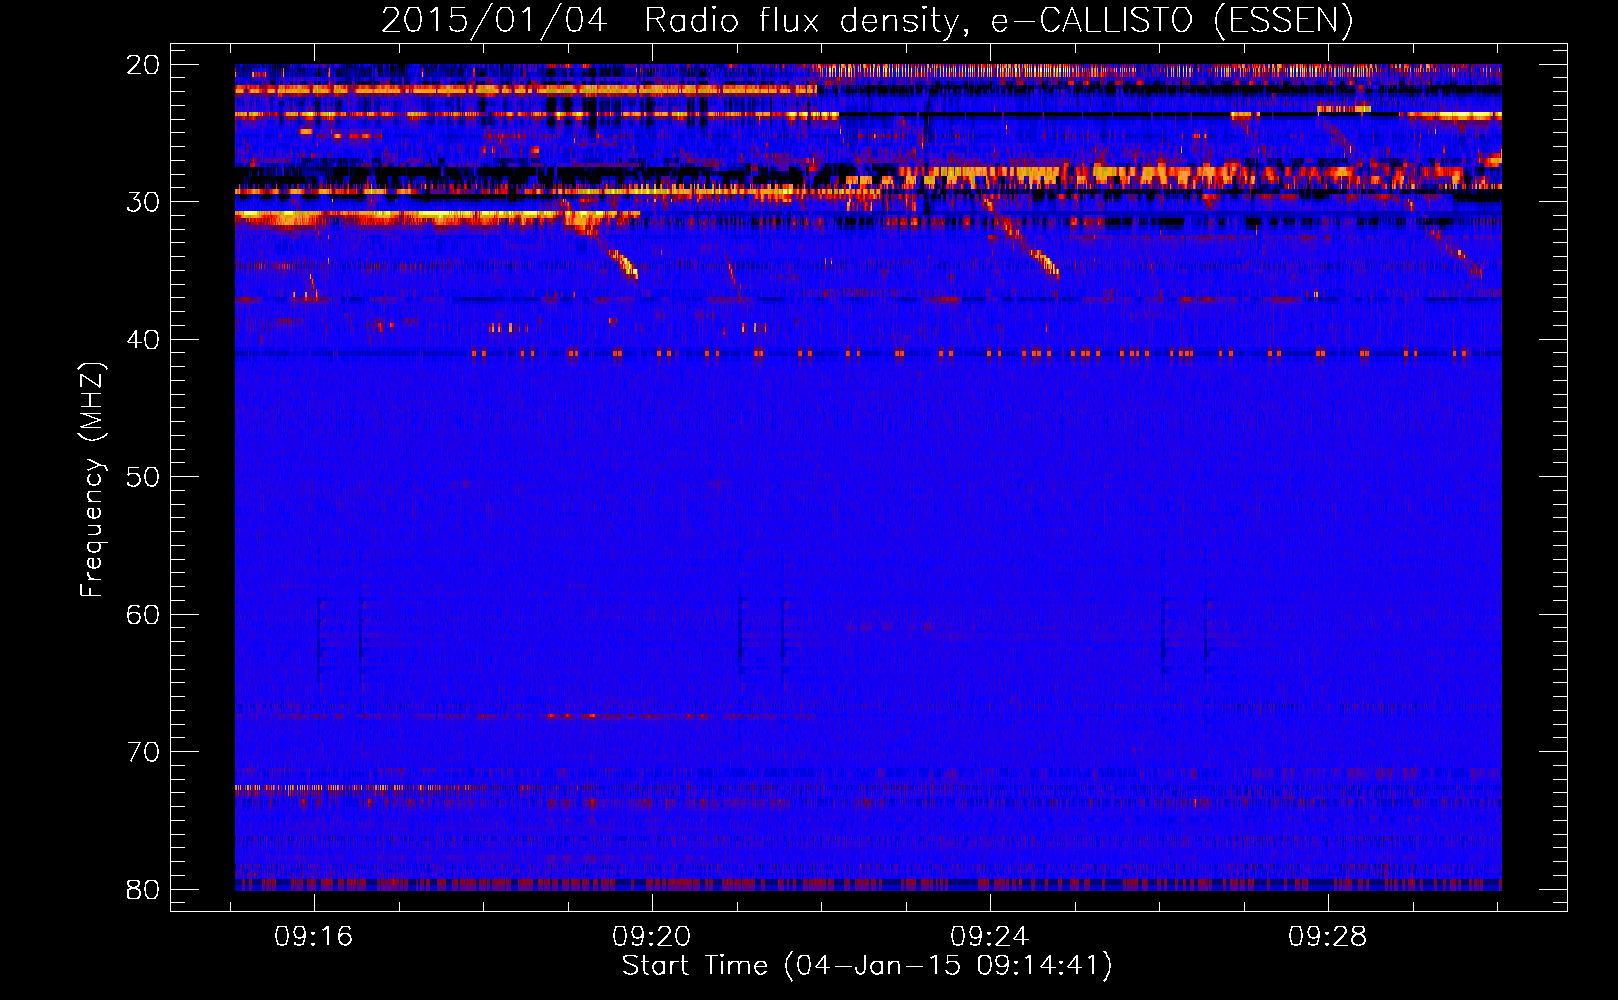Click the 'Start Time' x-axis label
The image size is (1618, 1000).
coord(866,966)
